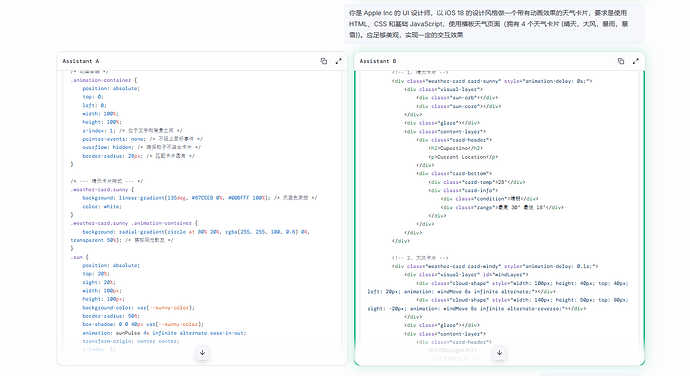Image resolution: width=690 pixels, height=376 pixels.
Task: Click the user prompt message bubble
Action: click(494, 24)
